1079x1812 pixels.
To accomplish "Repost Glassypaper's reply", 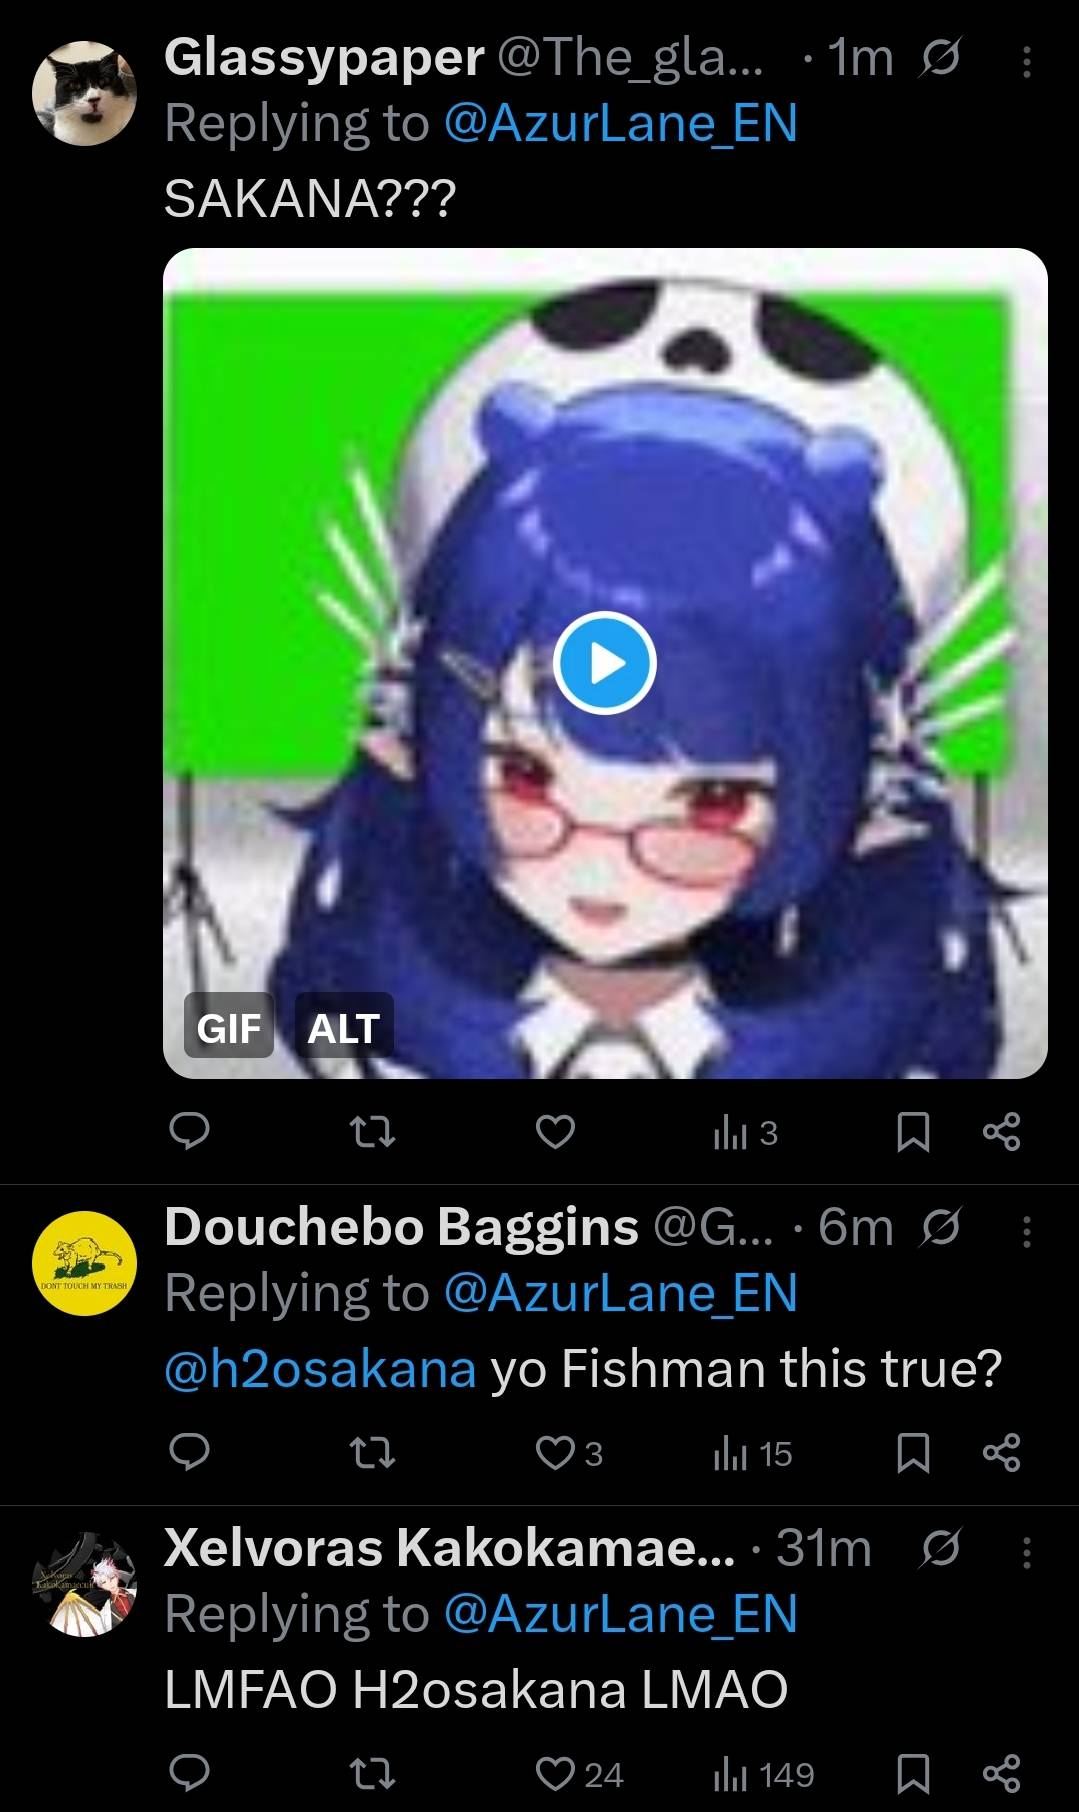I will click(x=372, y=1133).
